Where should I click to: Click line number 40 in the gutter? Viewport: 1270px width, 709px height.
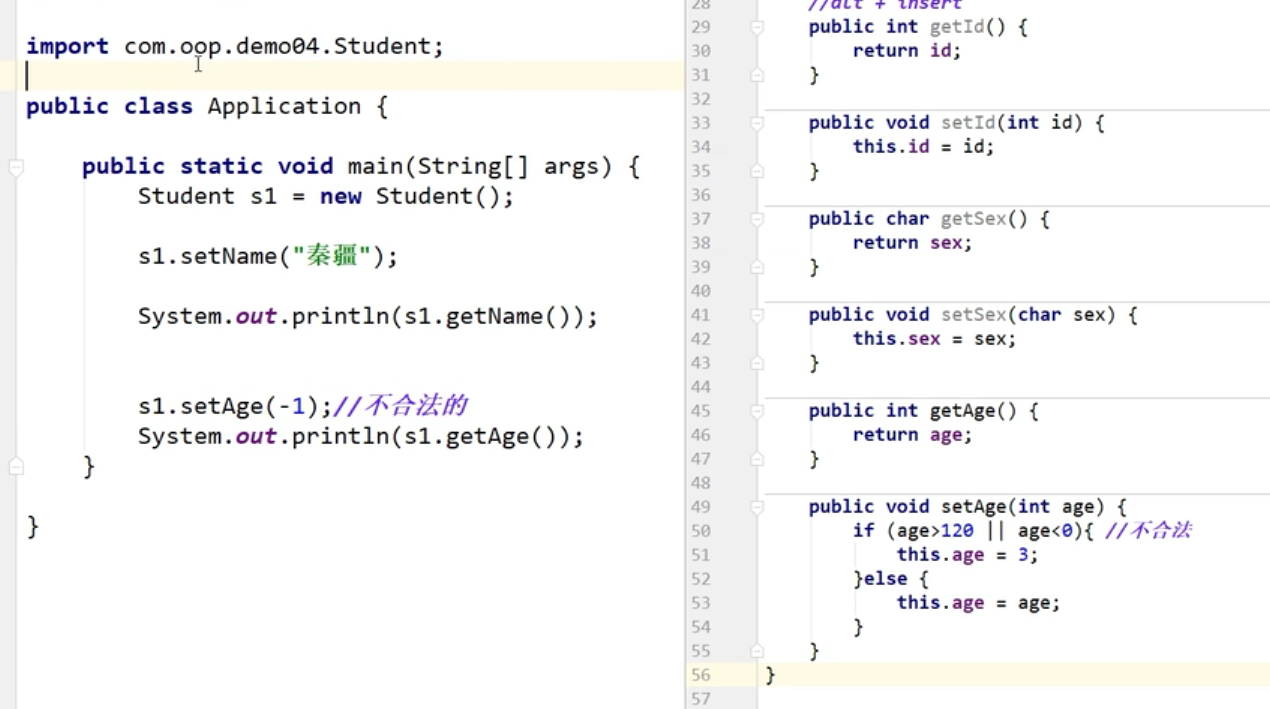tap(700, 291)
